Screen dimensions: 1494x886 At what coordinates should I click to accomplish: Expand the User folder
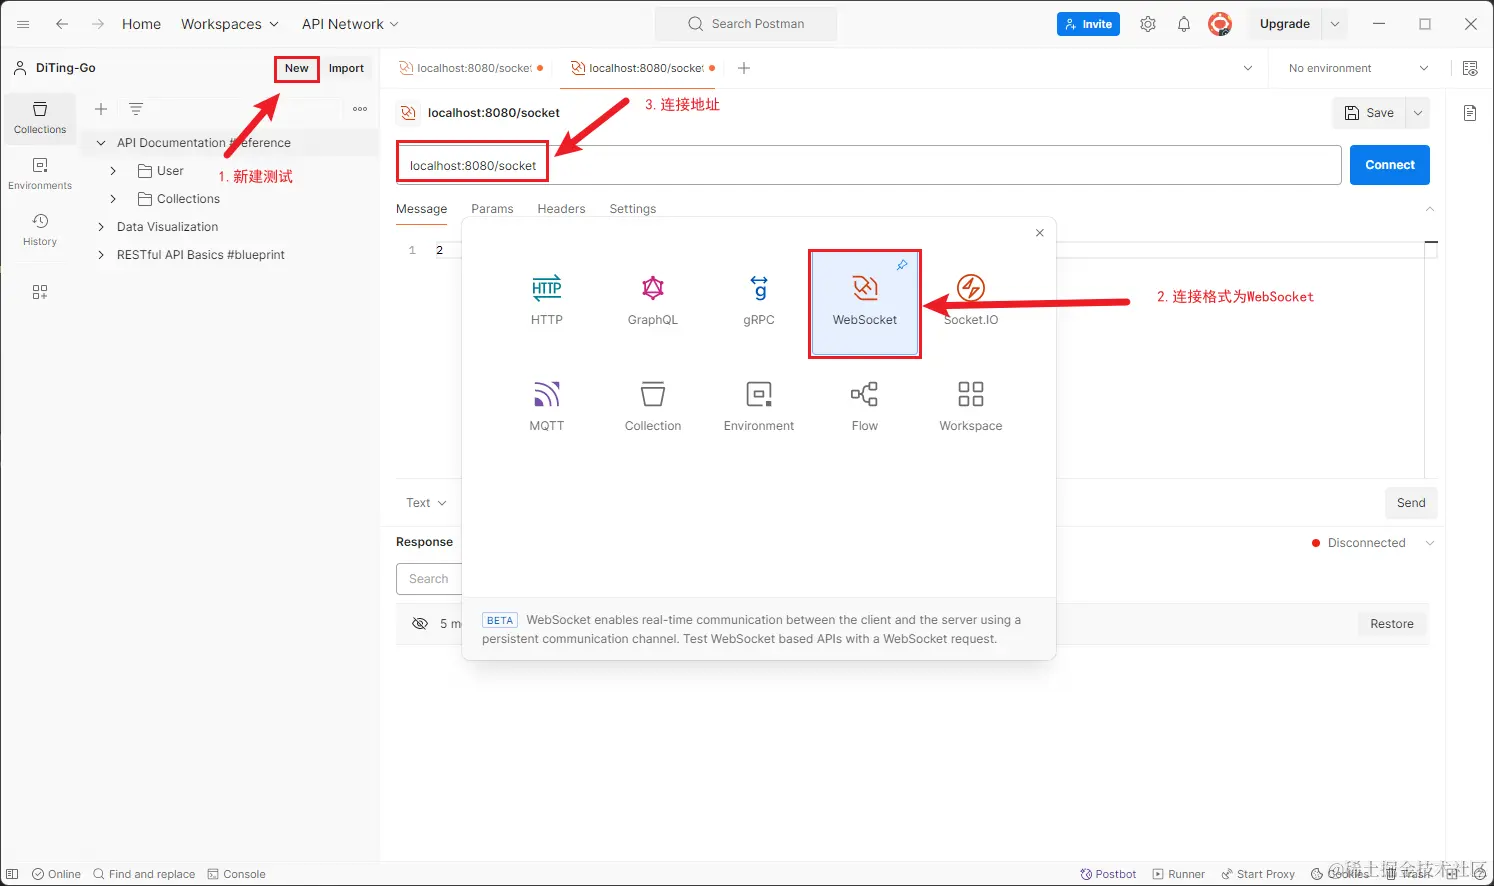pyautogui.click(x=113, y=171)
